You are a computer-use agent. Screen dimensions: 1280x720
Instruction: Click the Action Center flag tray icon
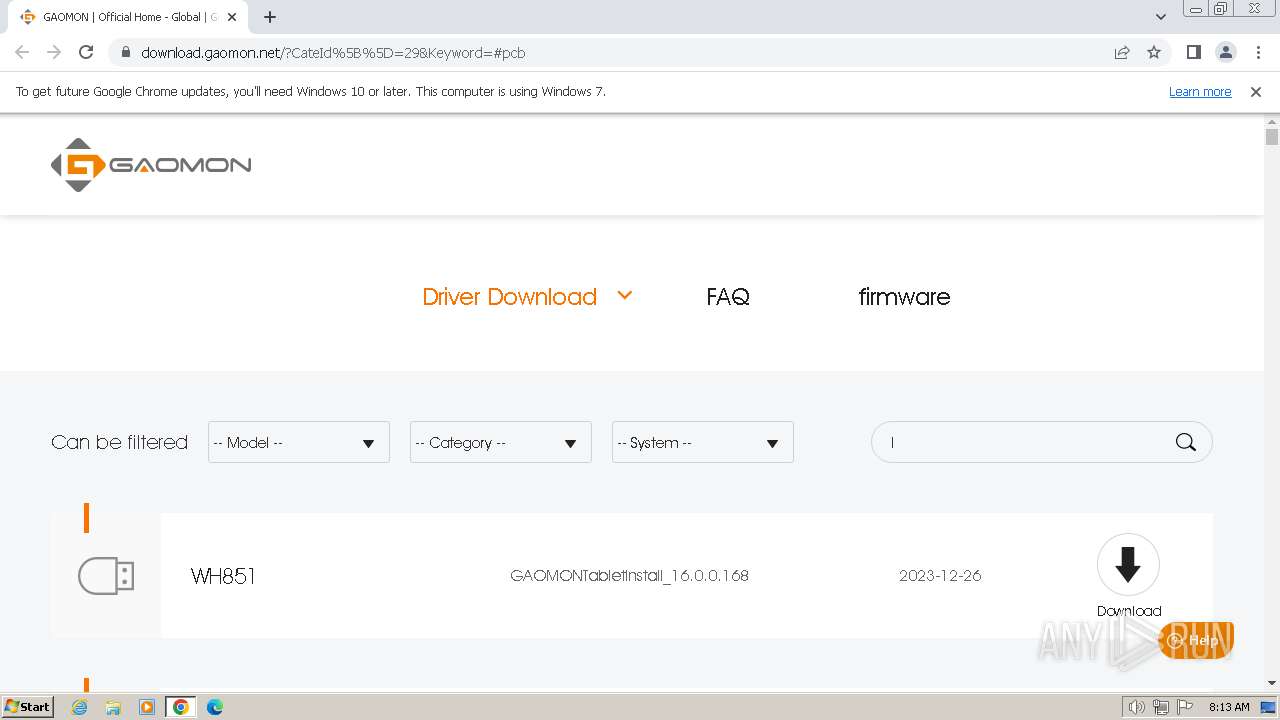pos(1185,707)
